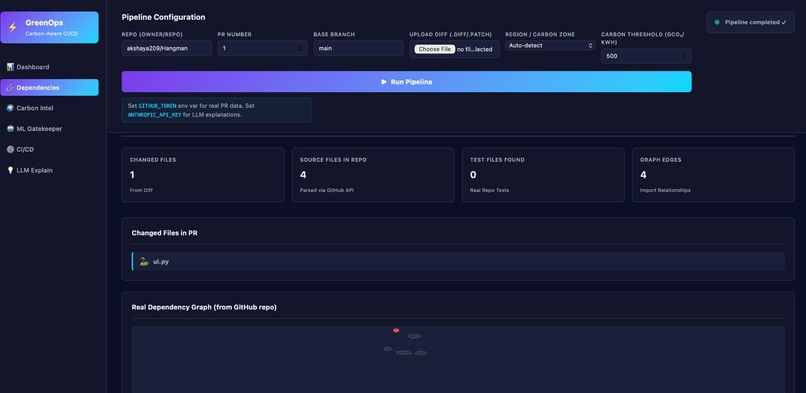Click the 'Real Repo Tests' caption
Viewport: 806px width, 393px height.
click(489, 191)
